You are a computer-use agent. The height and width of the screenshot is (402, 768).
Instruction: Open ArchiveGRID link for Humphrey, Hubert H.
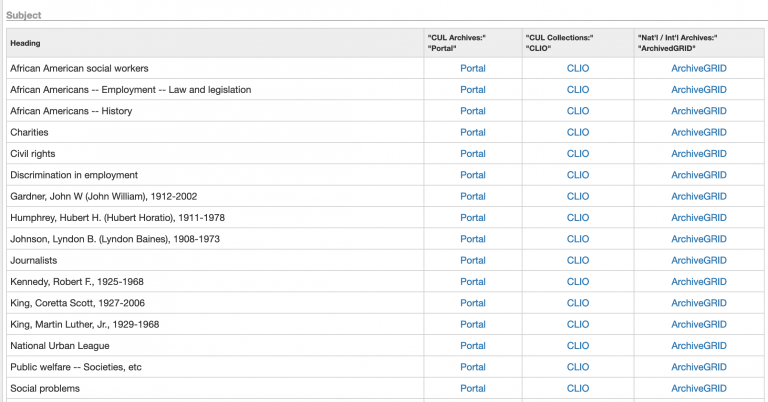click(x=699, y=218)
